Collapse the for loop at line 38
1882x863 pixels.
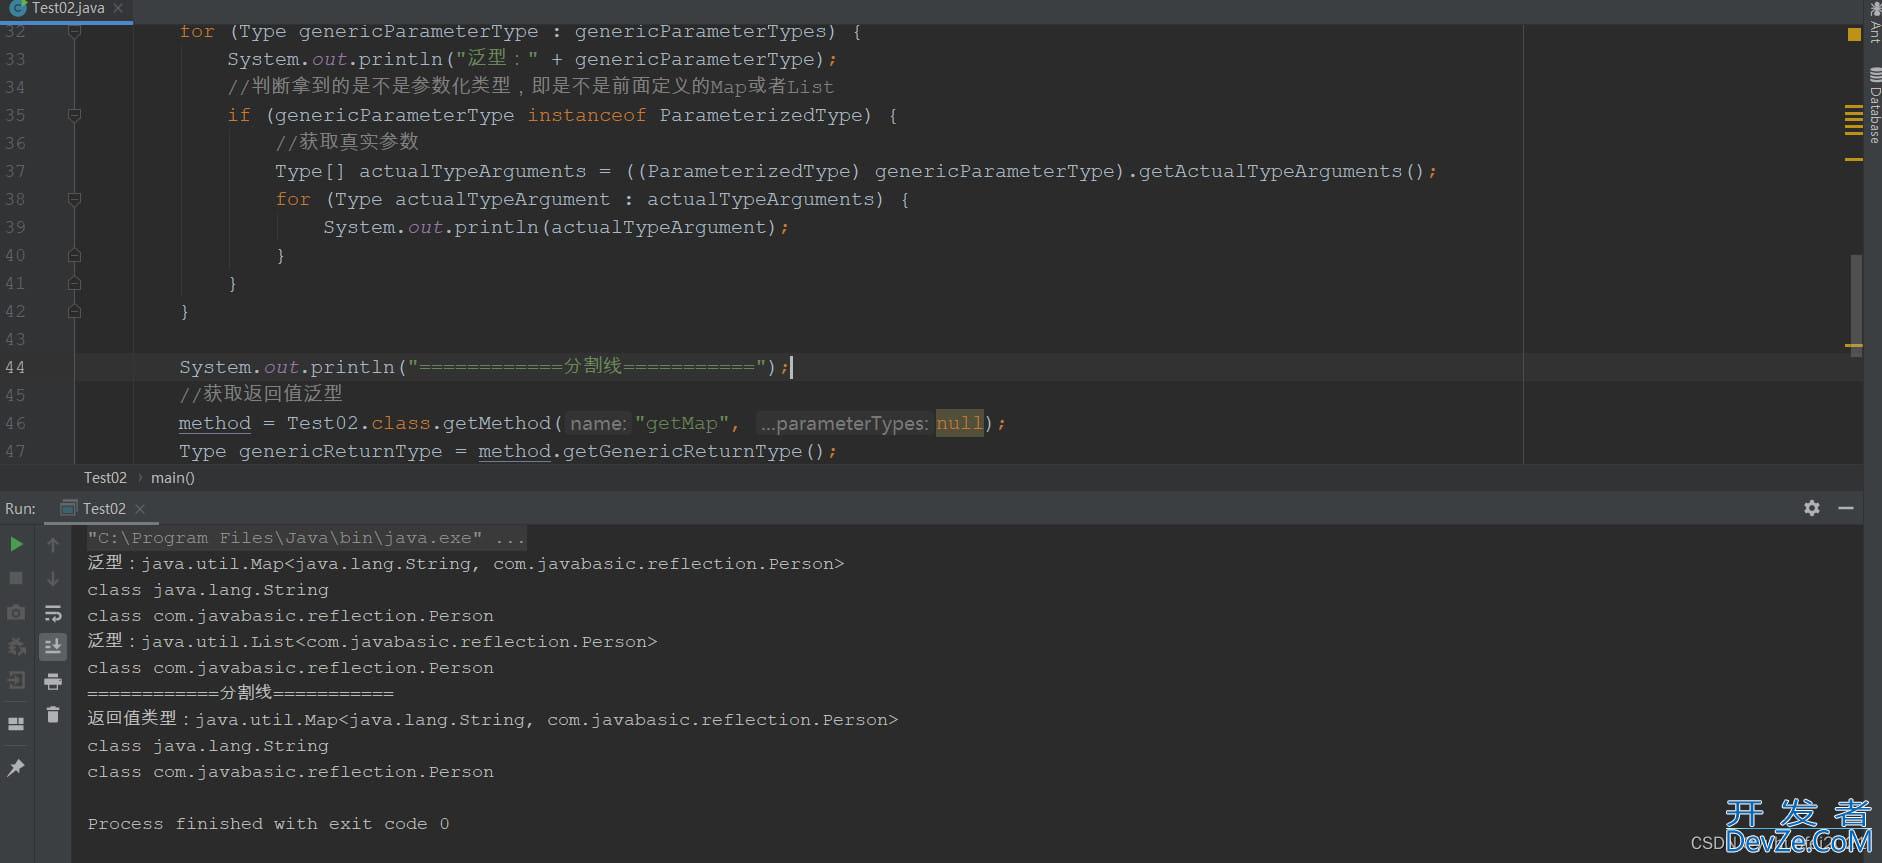point(74,199)
